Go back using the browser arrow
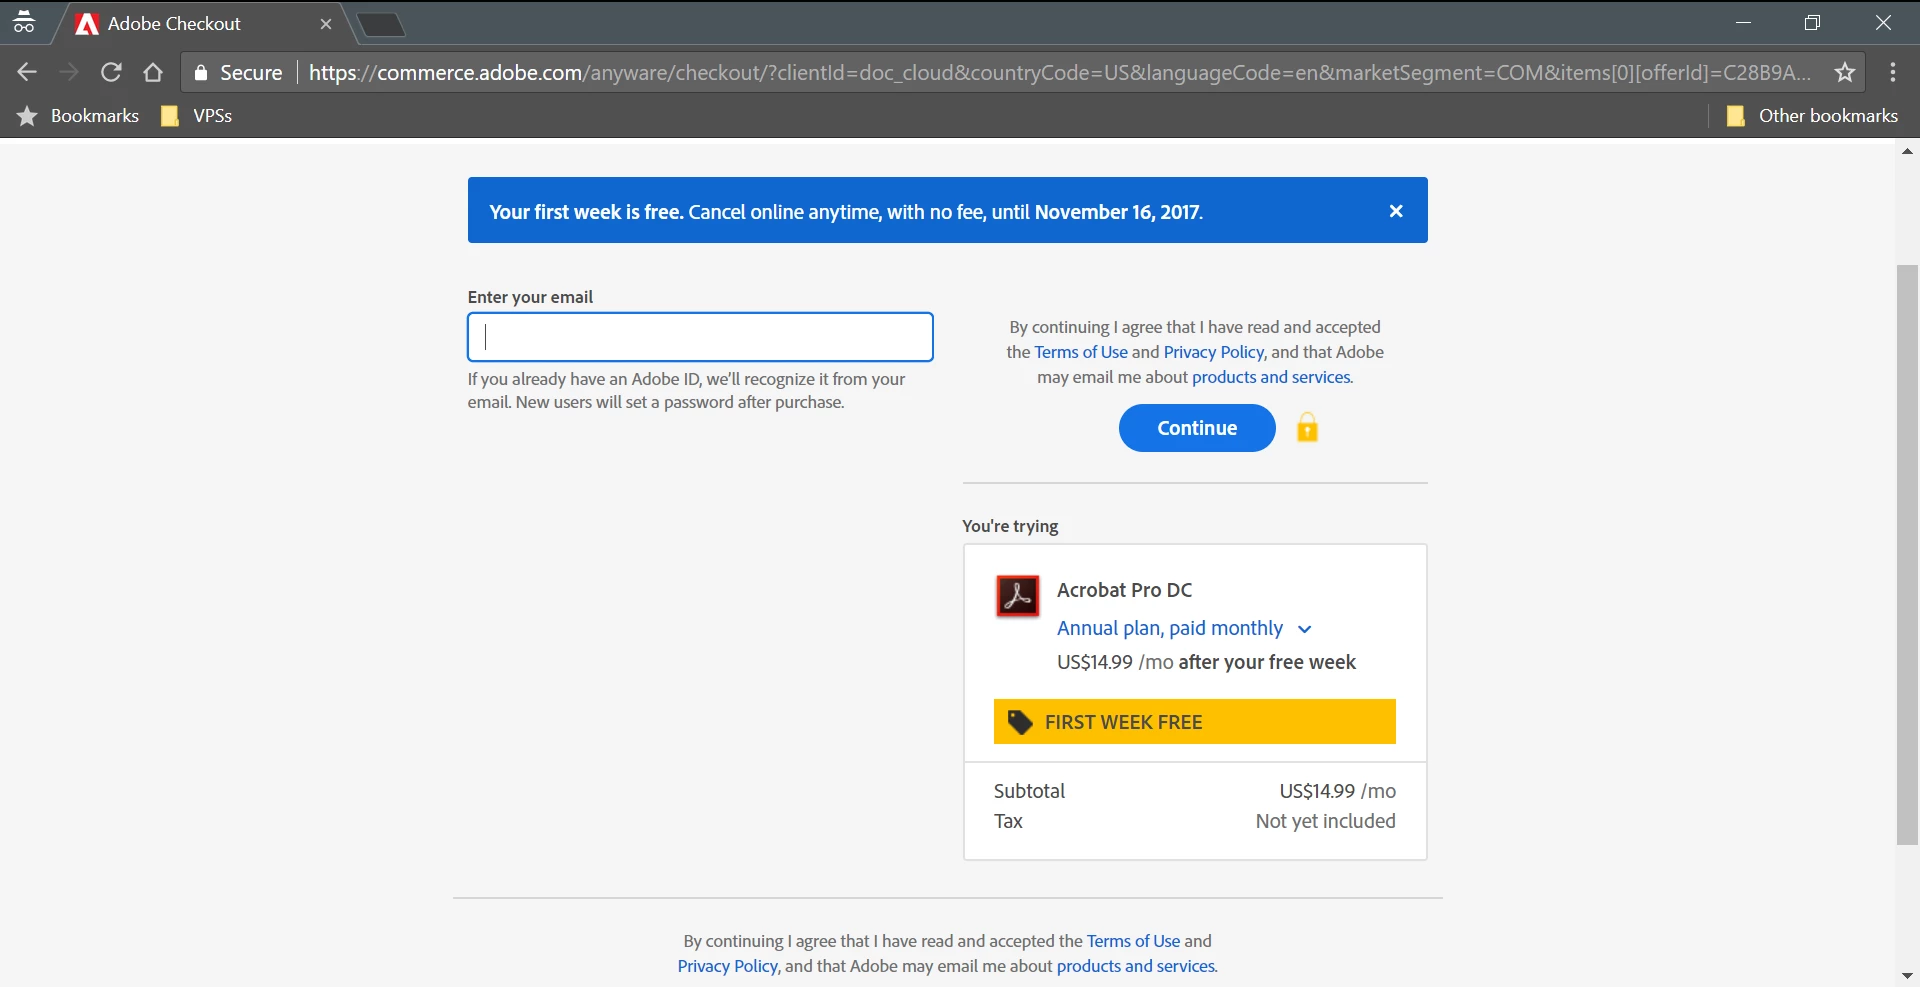Image resolution: width=1920 pixels, height=987 pixels. pyautogui.click(x=27, y=72)
